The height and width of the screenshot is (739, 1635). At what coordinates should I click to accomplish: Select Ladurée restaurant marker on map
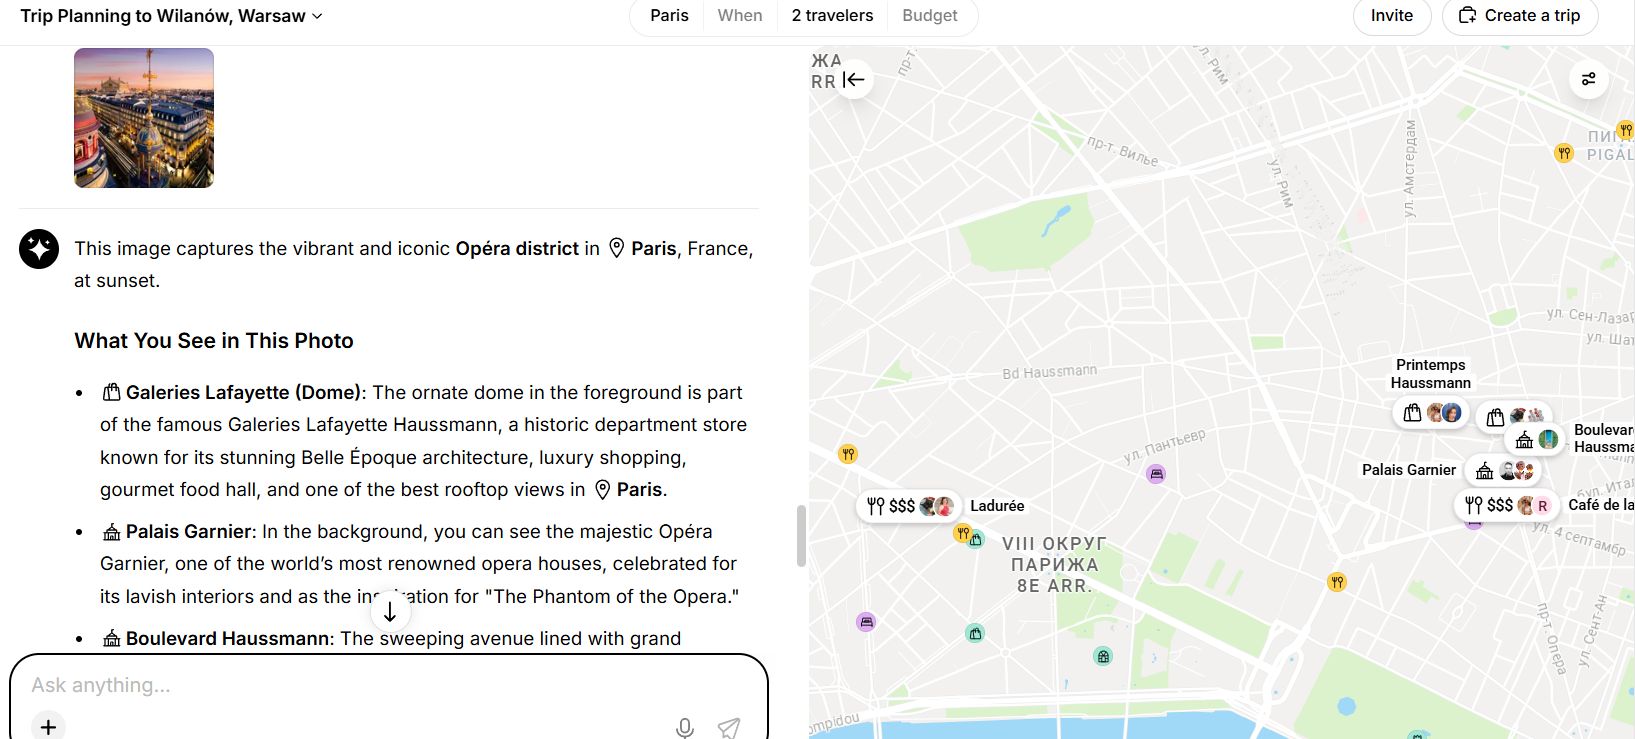pos(908,506)
